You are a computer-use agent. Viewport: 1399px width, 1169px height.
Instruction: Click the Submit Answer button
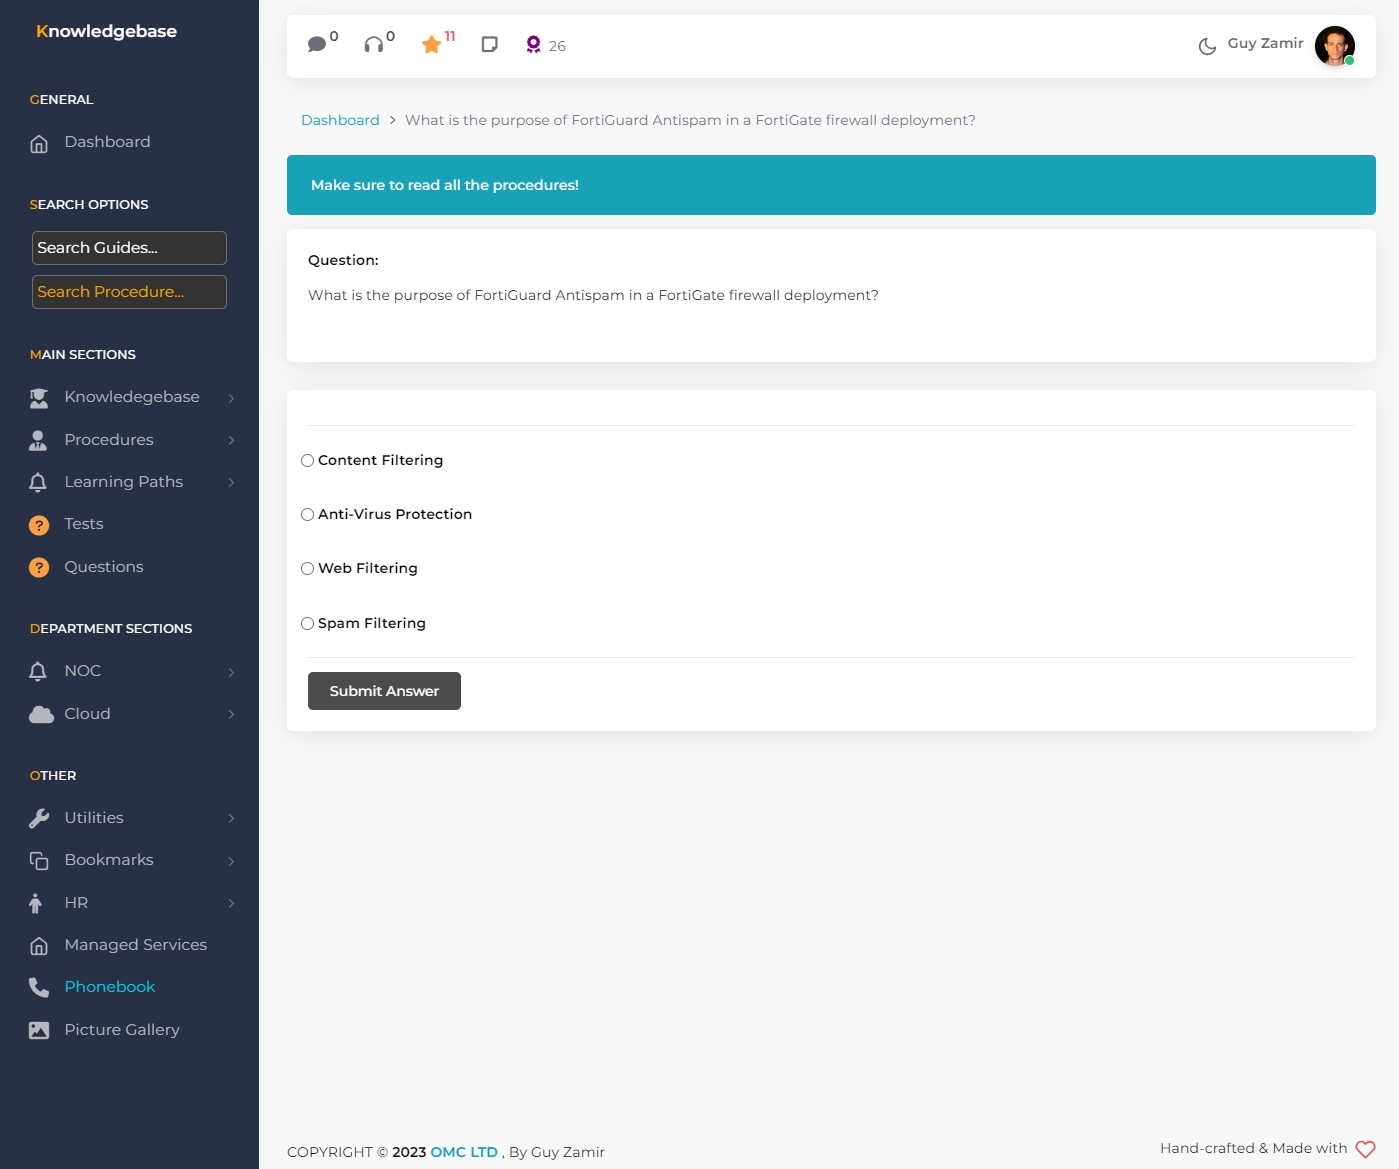pos(384,691)
